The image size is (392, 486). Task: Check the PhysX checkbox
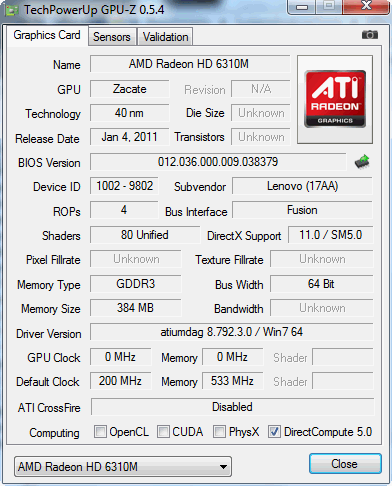(219, 431)
